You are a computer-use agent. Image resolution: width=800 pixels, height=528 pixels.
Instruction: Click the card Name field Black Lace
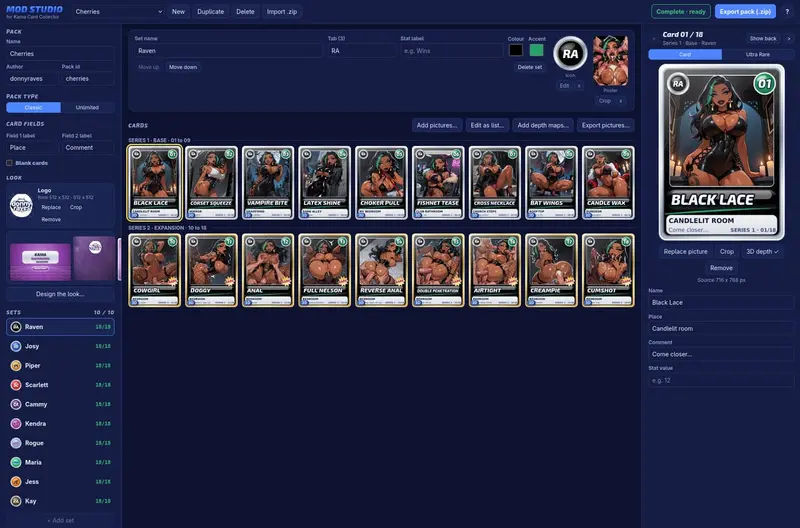[721, 303]
